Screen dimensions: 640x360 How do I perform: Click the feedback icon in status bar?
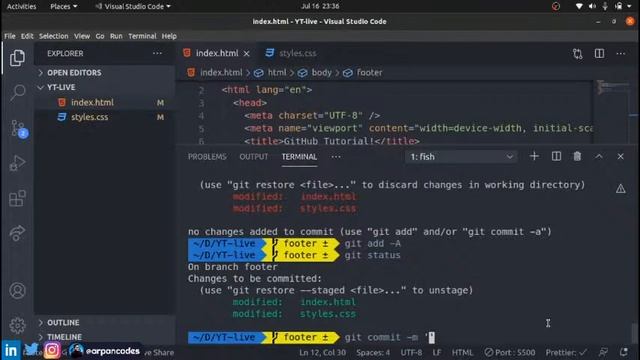point(603,352)
